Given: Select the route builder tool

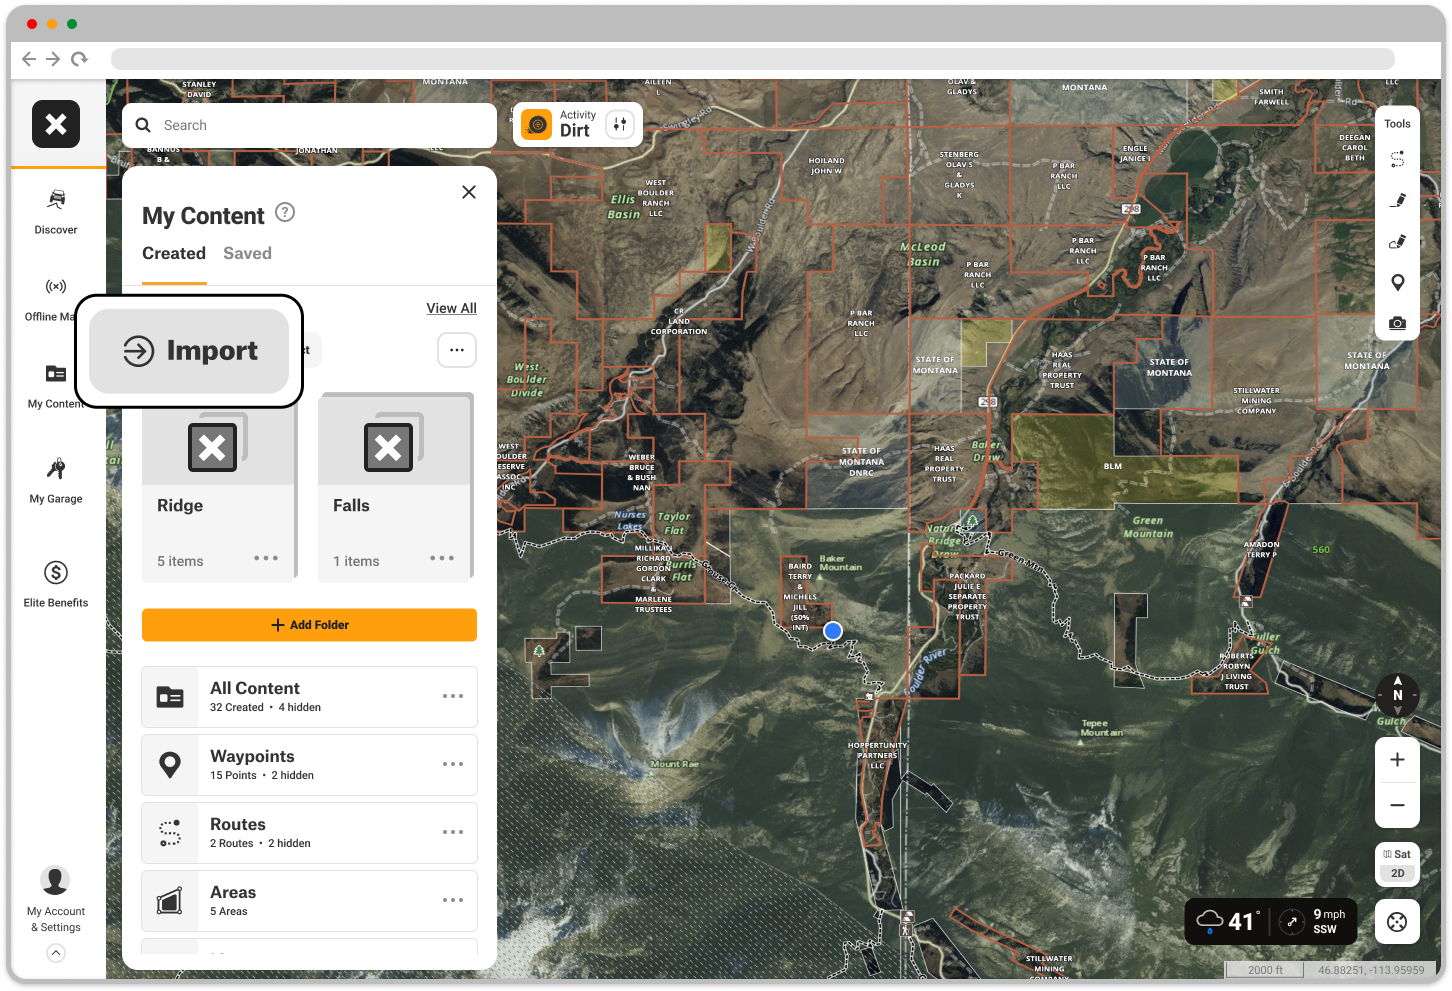Looking at the screenshot, I should (1397, 158).
